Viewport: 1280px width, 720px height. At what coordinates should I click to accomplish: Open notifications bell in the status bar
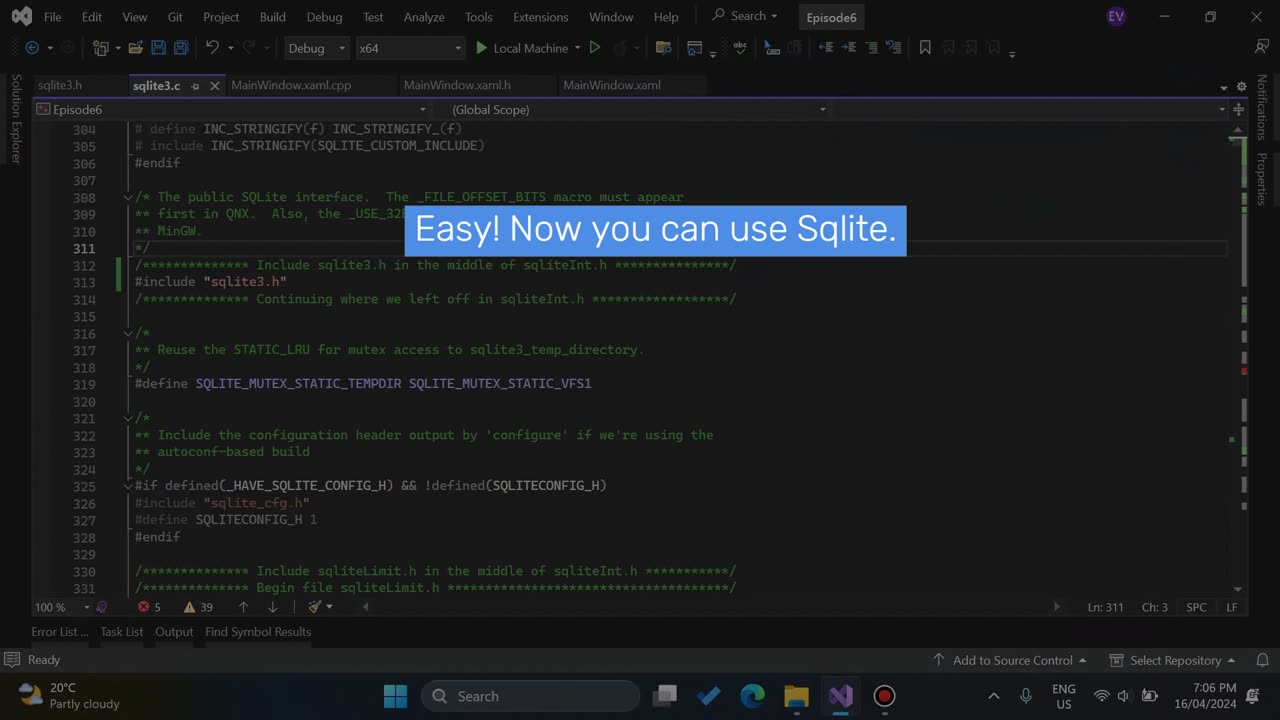tap(1263, 660)
